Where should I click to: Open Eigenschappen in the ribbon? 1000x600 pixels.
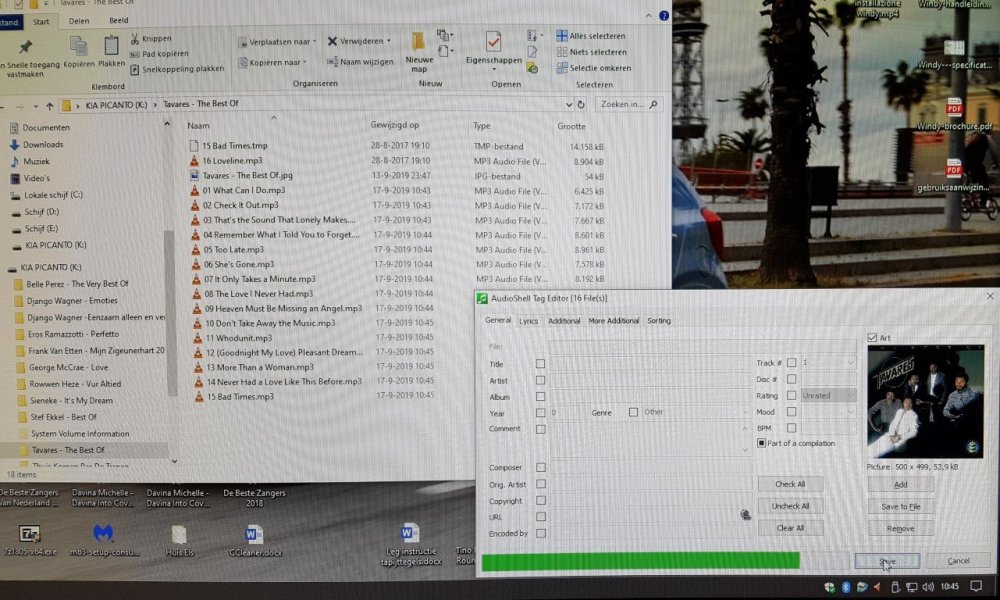pyautogui.click(x=493, y=44)
